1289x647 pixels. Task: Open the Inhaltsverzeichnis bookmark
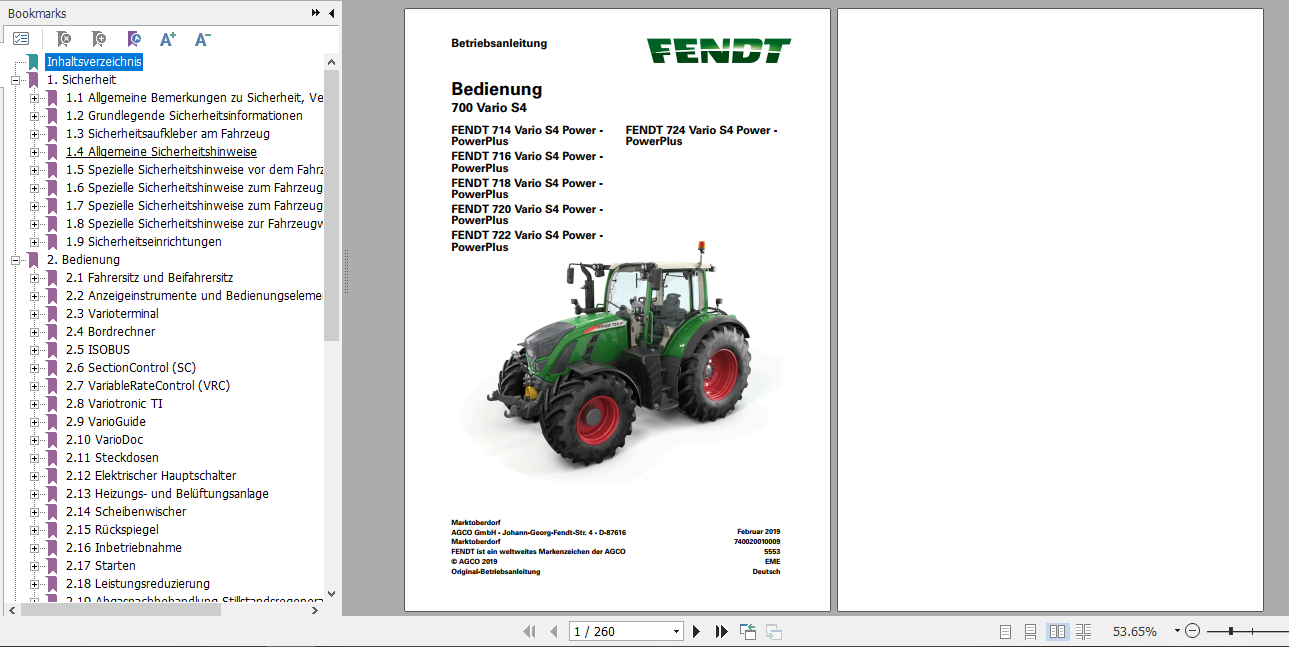(94, 62)
